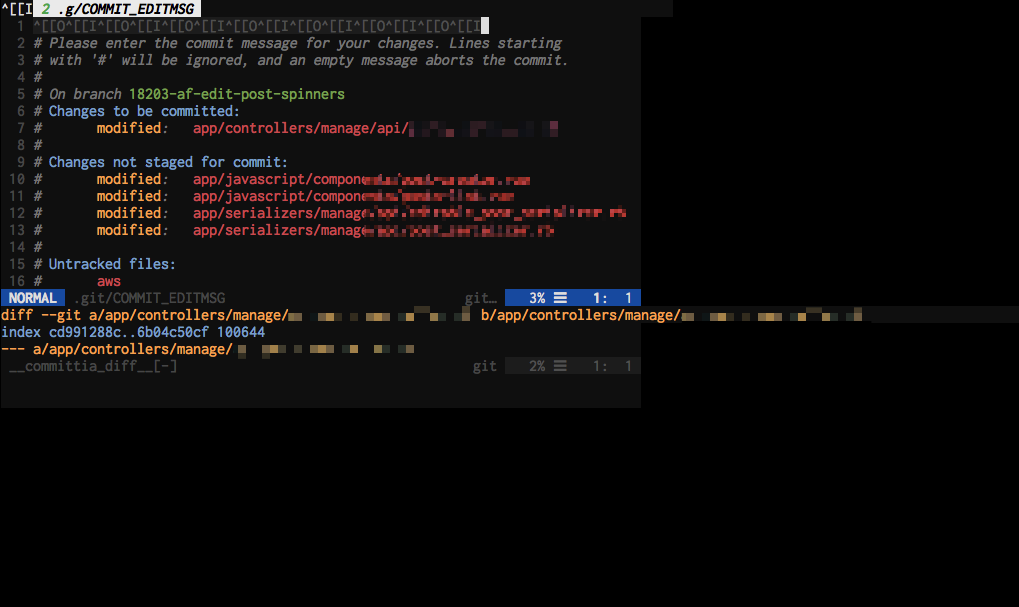
Task: Click the untracked 'aws' entry
Action: [109, 281]
